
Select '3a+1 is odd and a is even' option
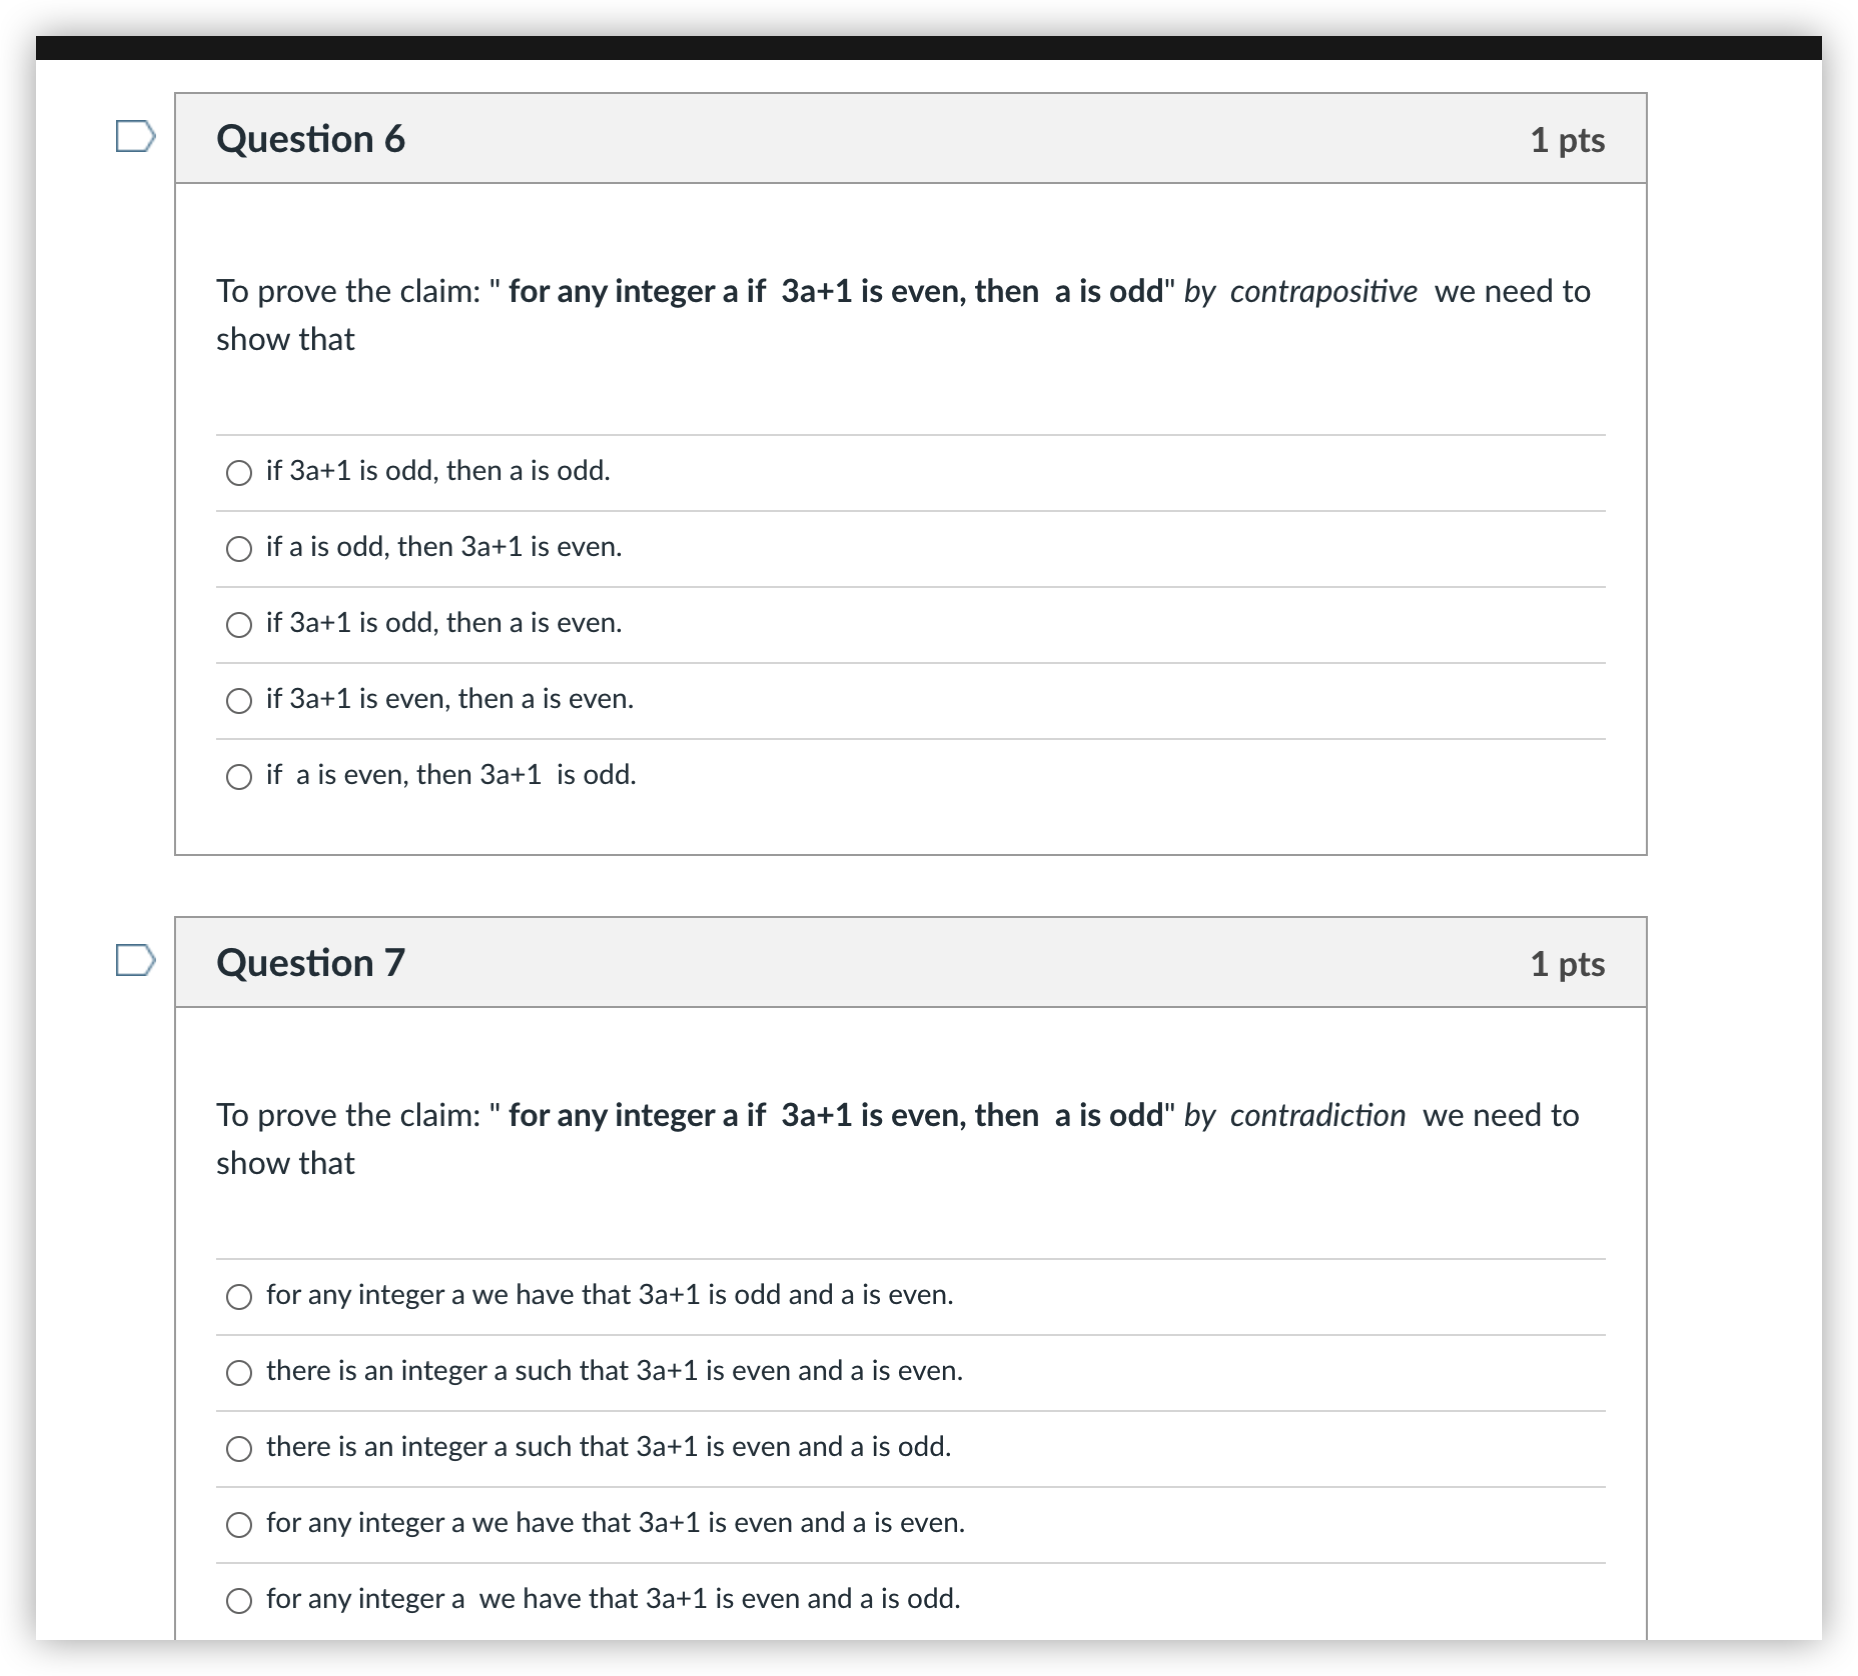(x=239, y=1297)
